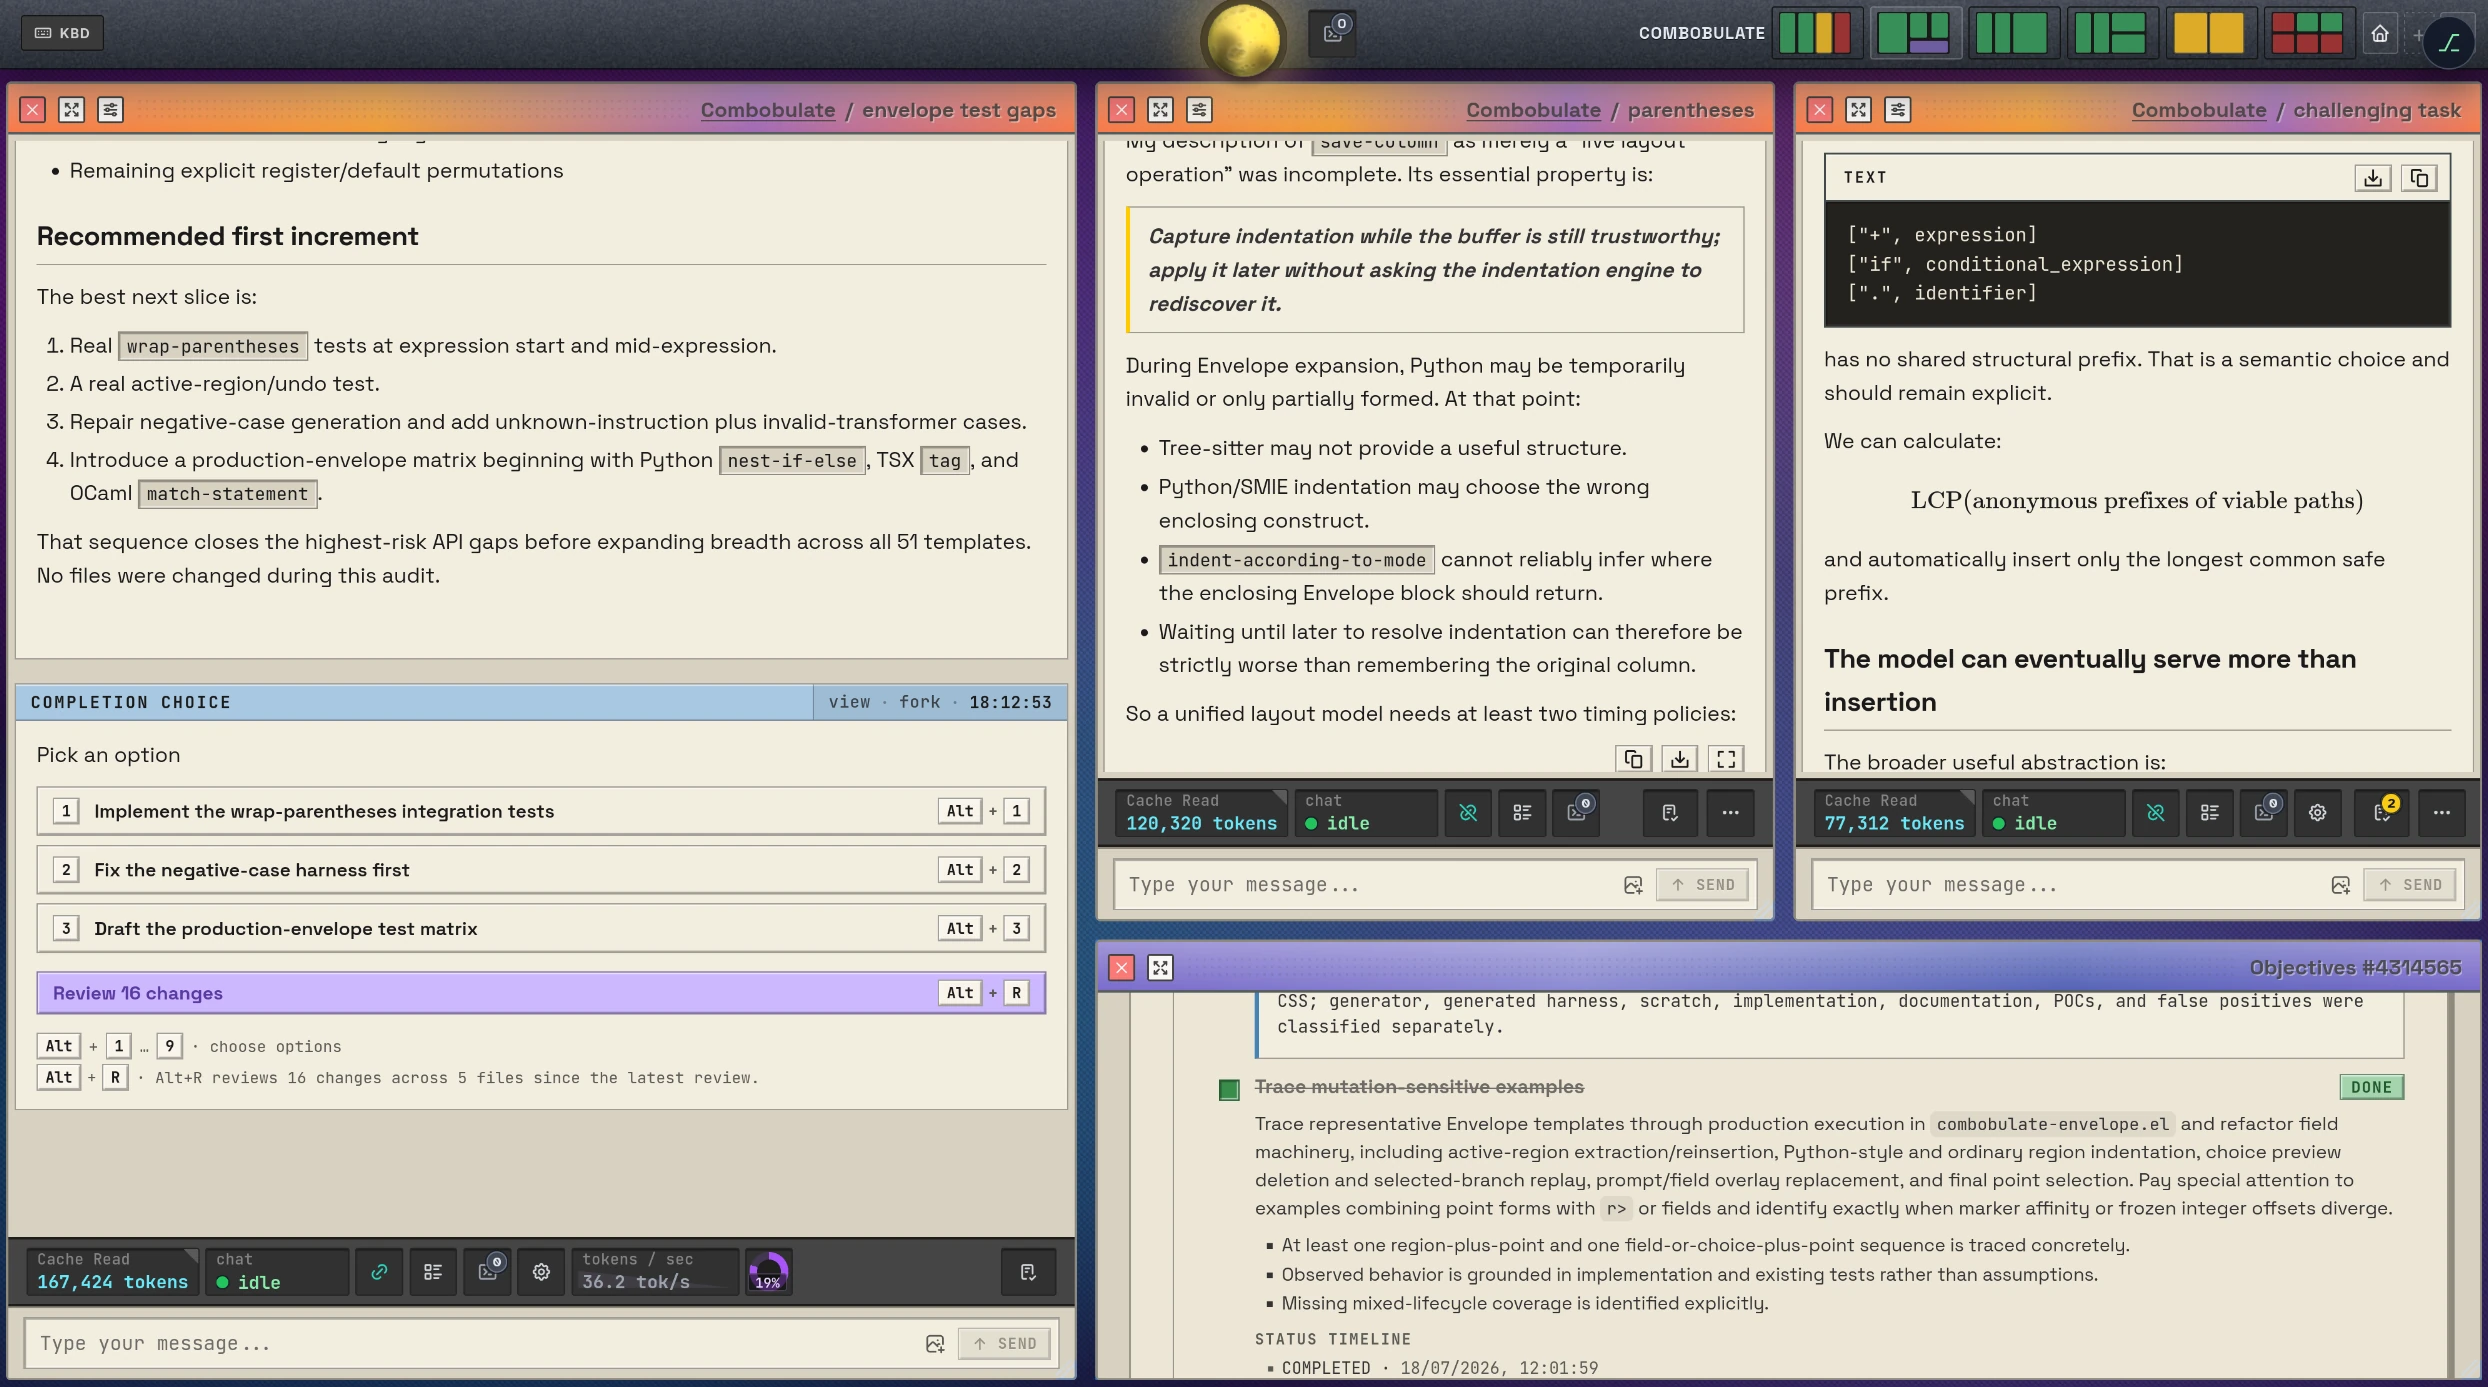Image resolution: width=2488 pixels, height=1387 pixels.
Task: Open the Combobulate link in the parentheses header
Action: pyautogui.click(x=1533, y=110)
